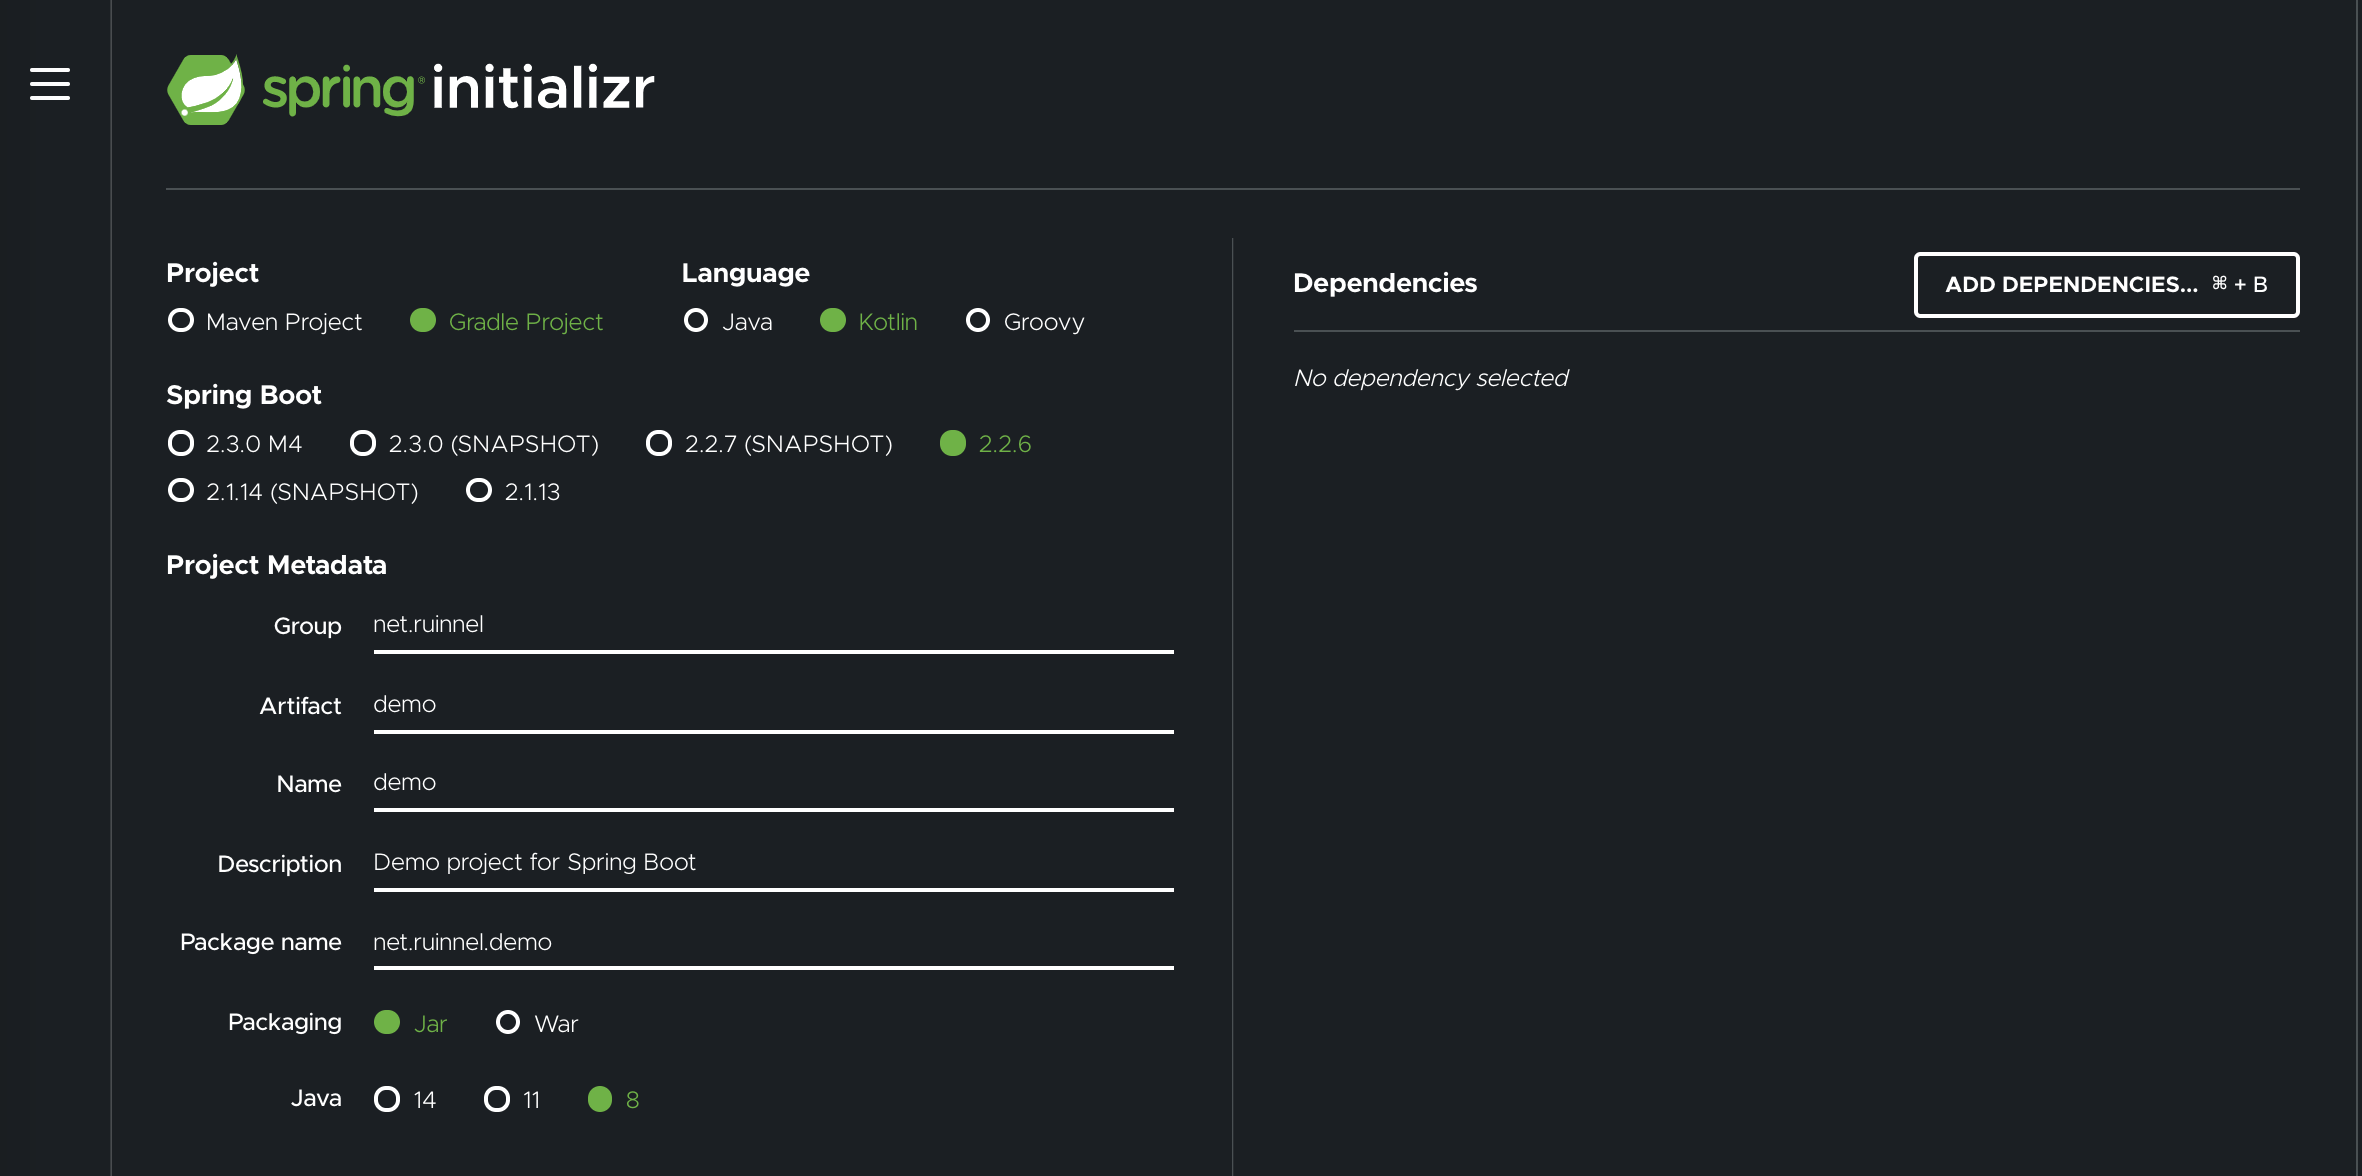
Task: Select Maven Project radio option
Action: (265, 321)
